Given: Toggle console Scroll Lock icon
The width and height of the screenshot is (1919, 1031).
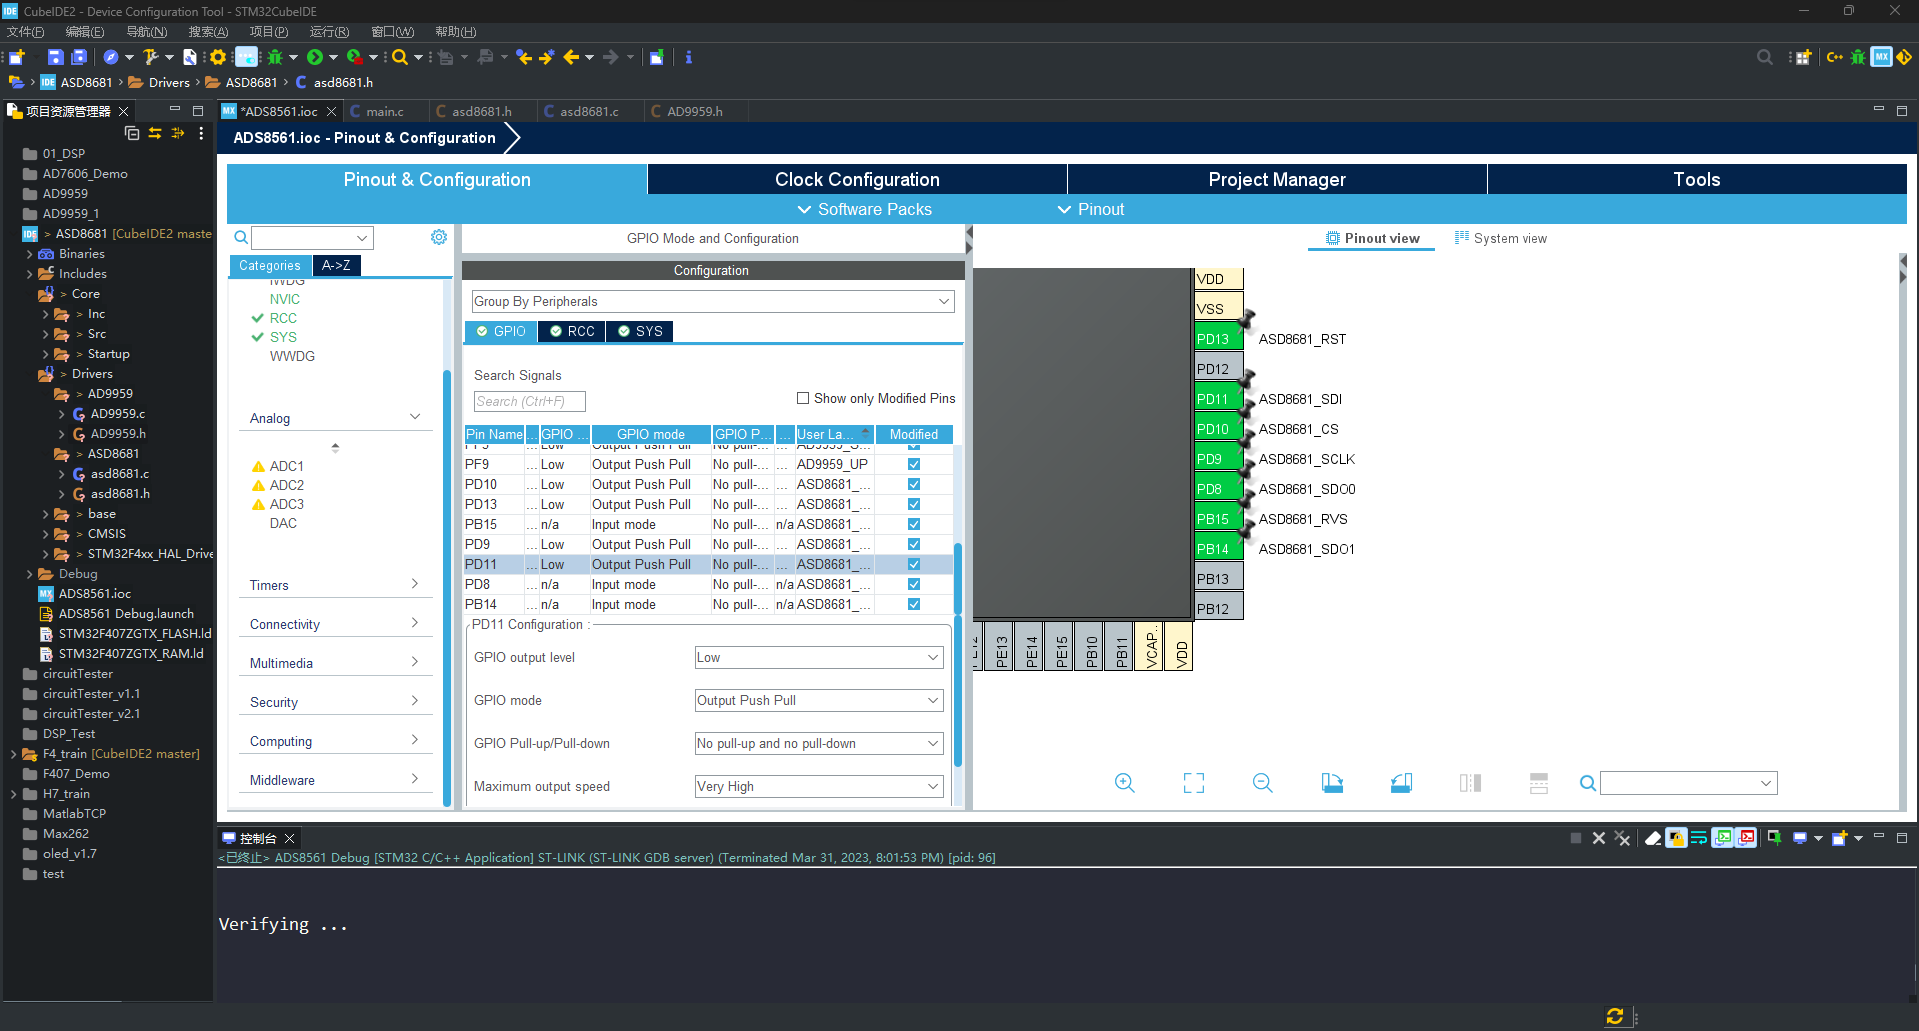Looking at the screenshot, I should pos(1677,838).
